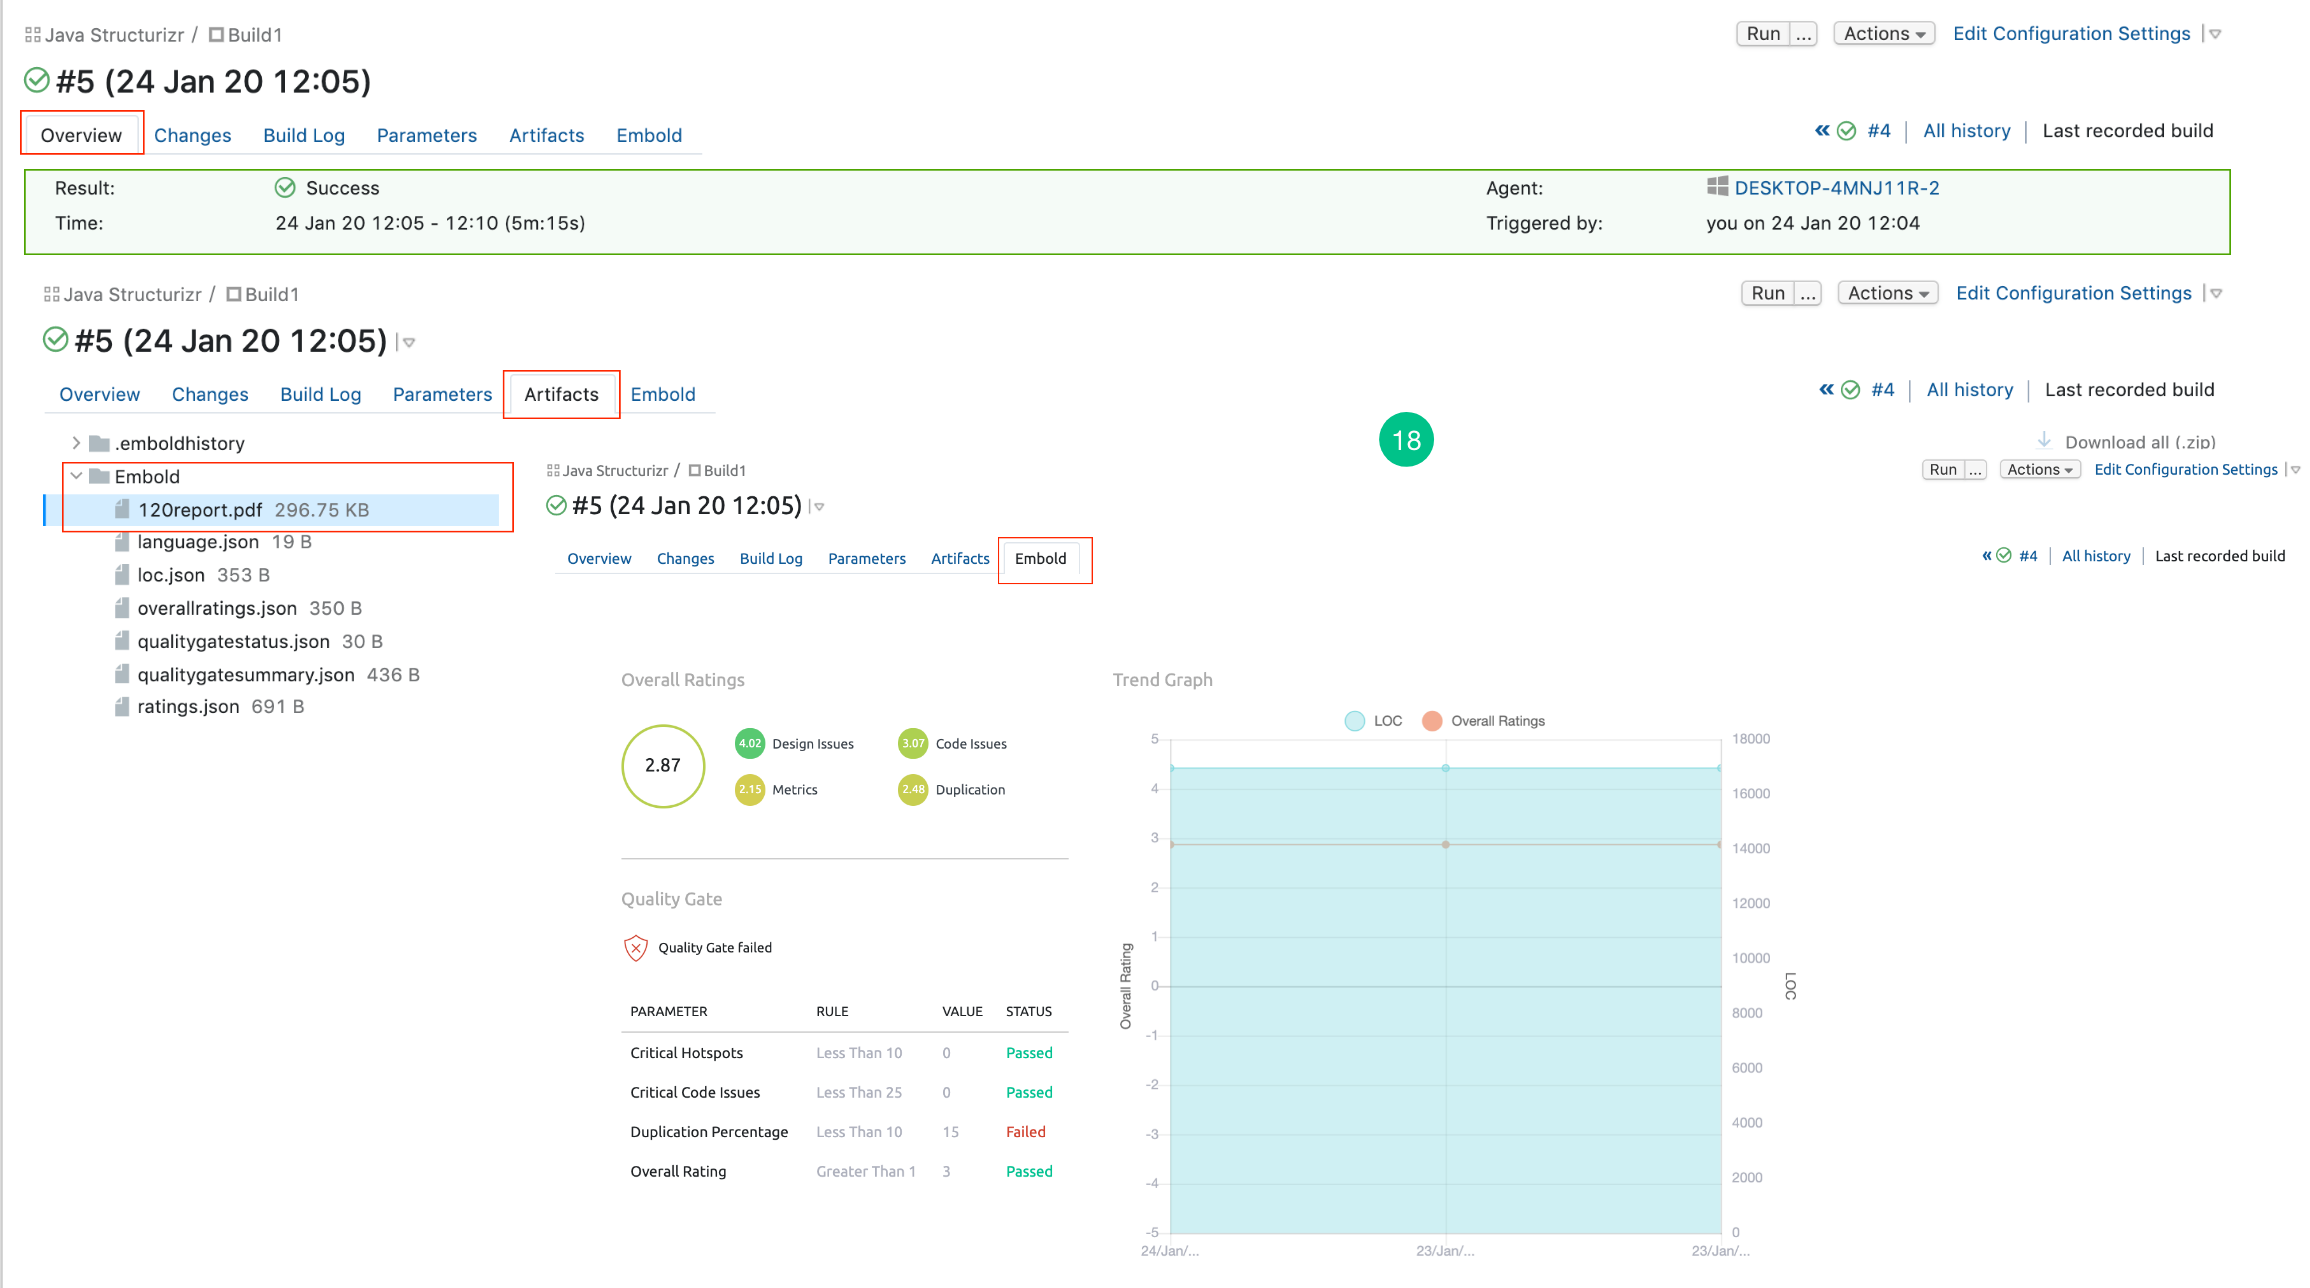Toggle the LOC series in the trend graph legend
The image size is (2310, 1288).
click(1374, 721)
